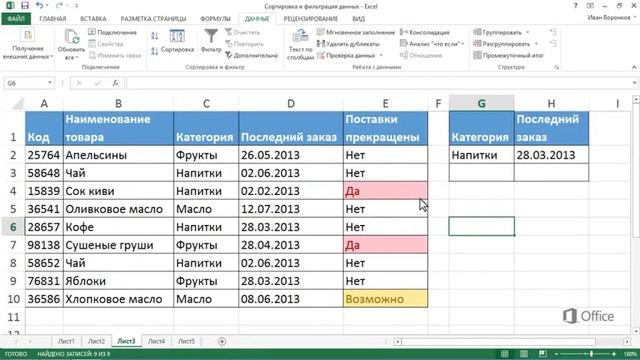
Task: Select row 4 header
Action: tap(13, 191)
